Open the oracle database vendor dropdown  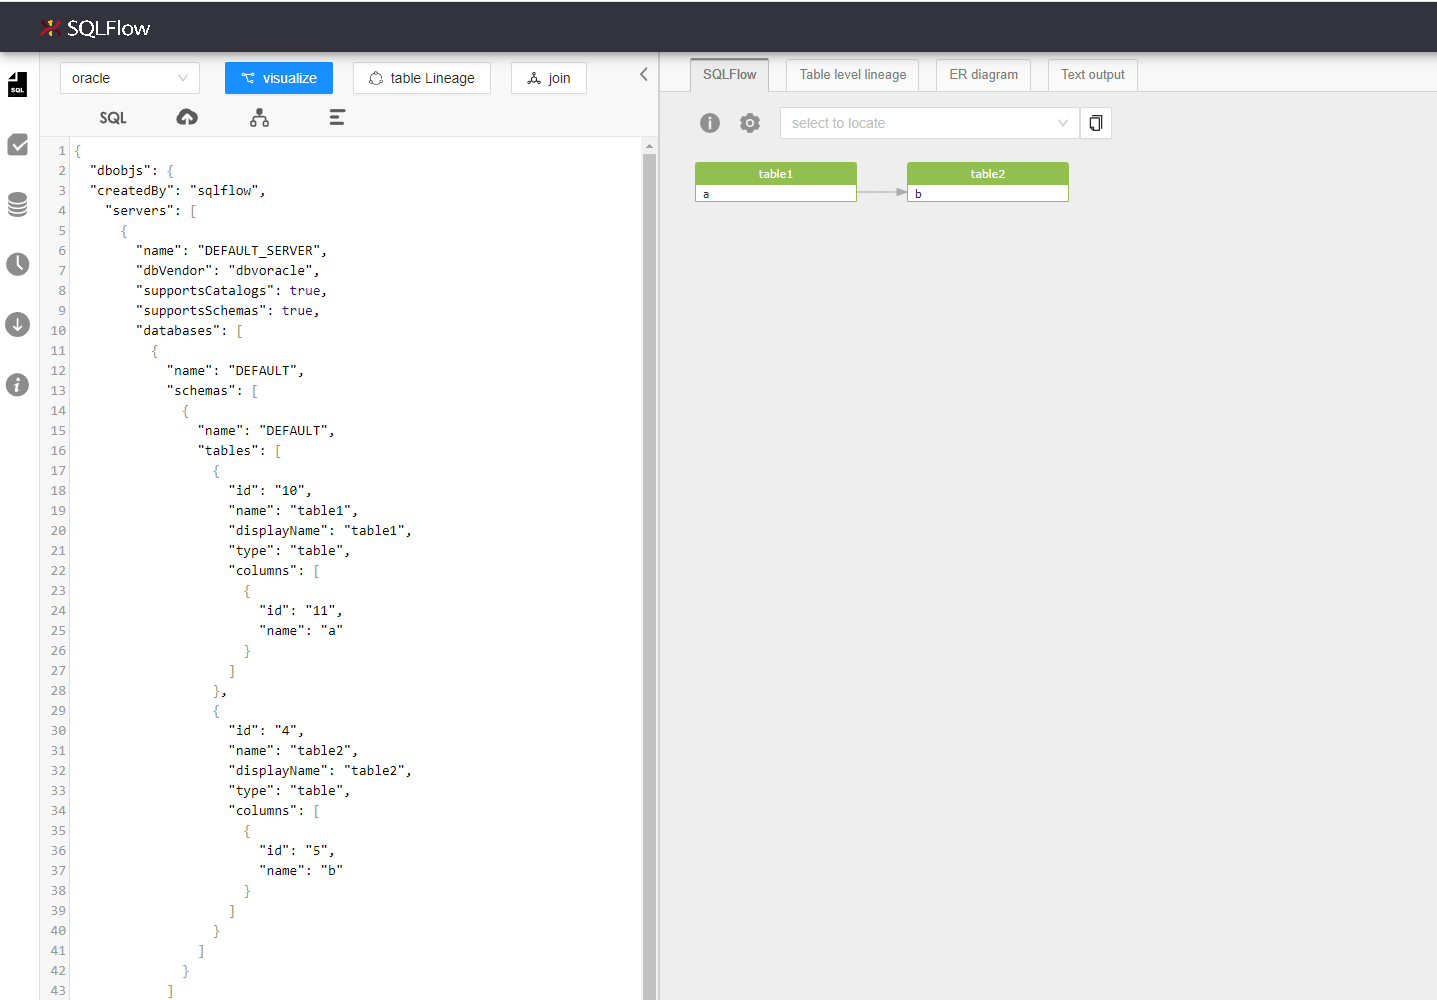pyautogui.click(x=130, y=78)
